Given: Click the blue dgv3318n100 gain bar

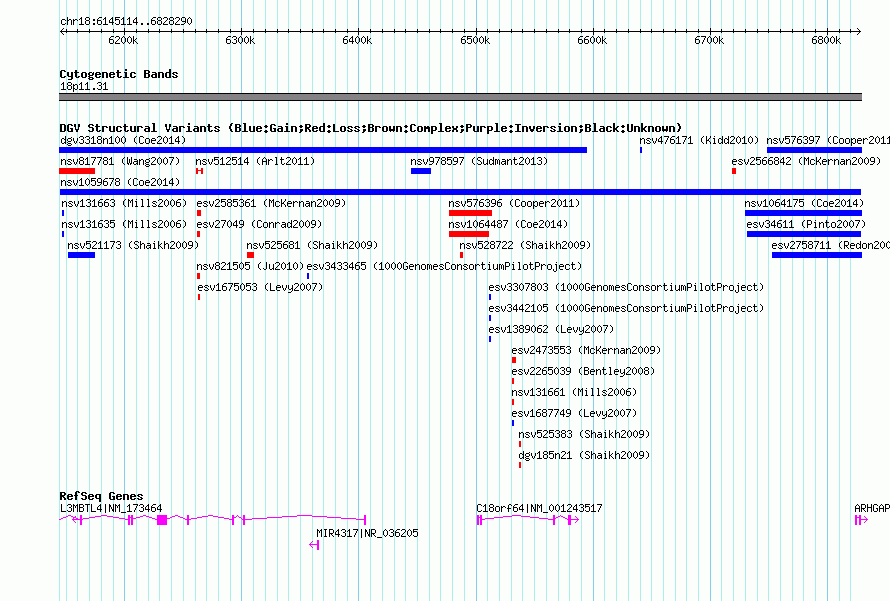Looking at the screenshot, I should [323, 150].
